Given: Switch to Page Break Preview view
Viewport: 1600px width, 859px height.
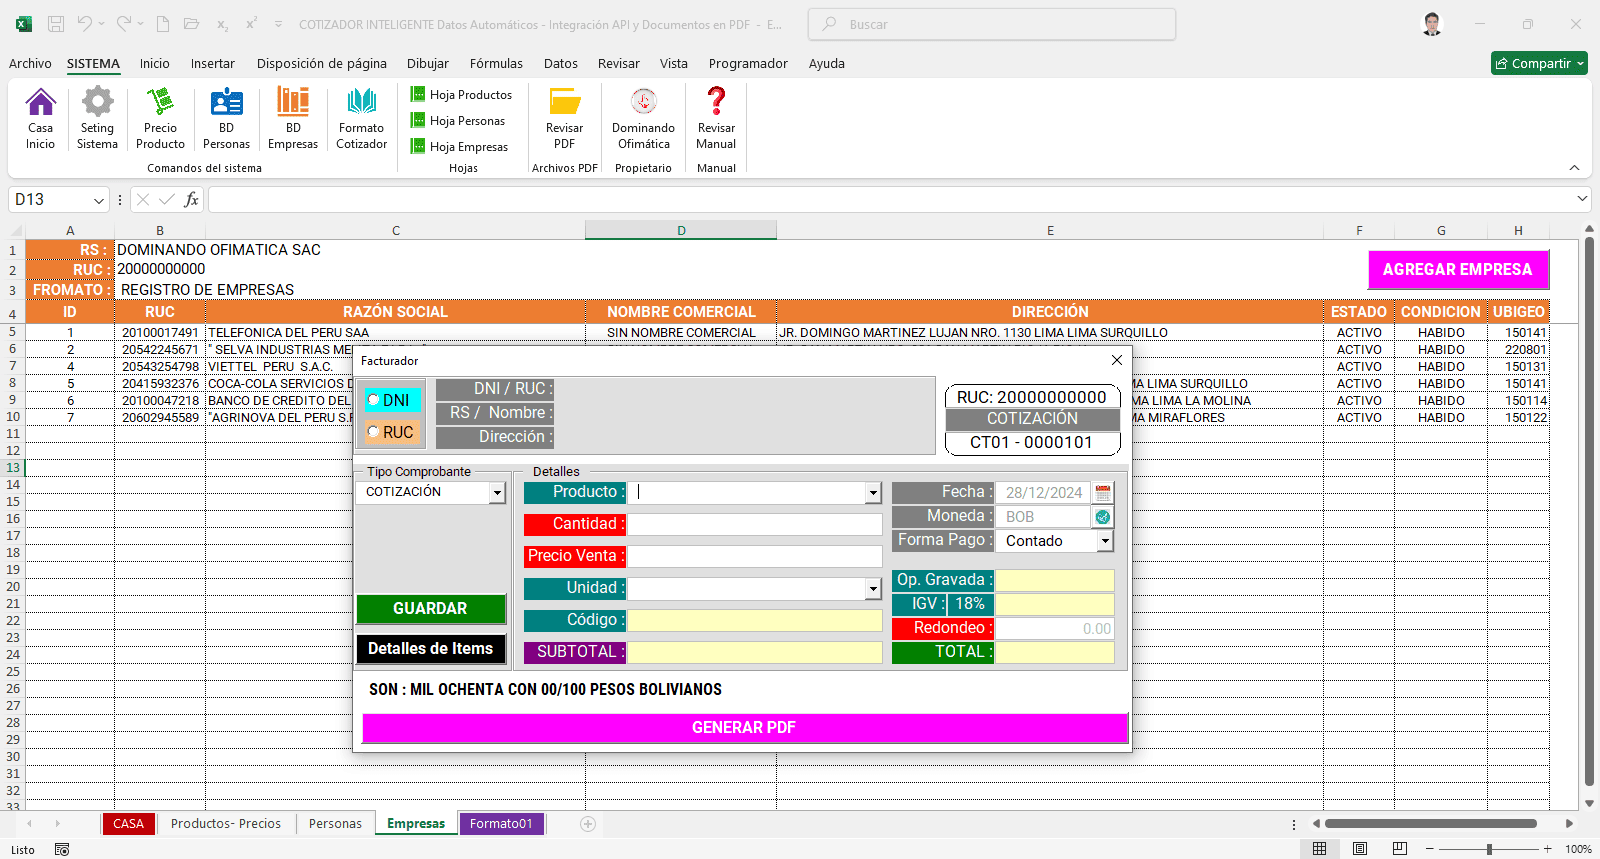Looking at the screenshot, I should (1400, 849).
